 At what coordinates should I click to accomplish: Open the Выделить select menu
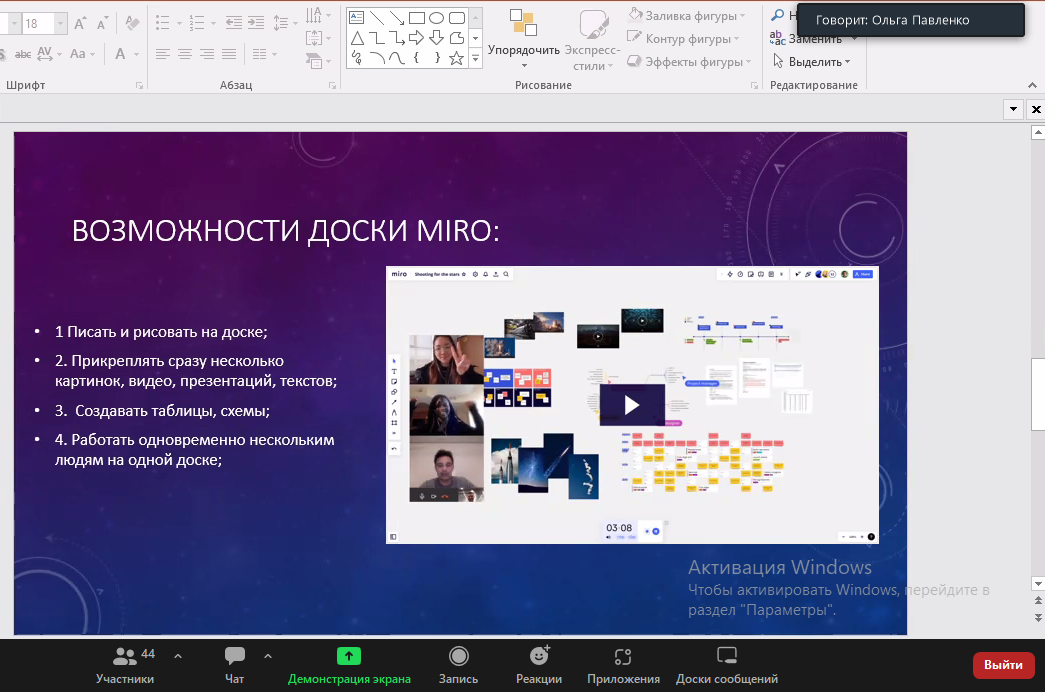(x=812, y=61)
